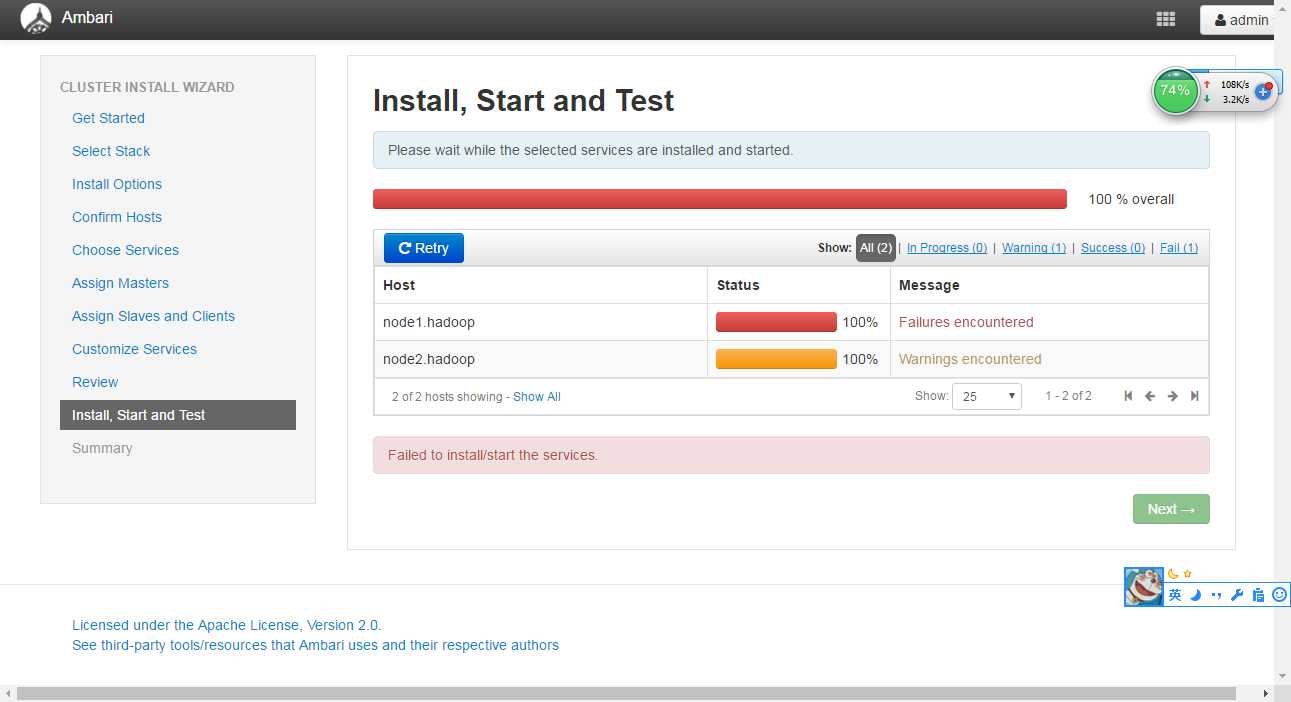The width and height of the screenshot is (1291, 702).
Task: Click the Retry button
Action: click(x=424, y=248)
